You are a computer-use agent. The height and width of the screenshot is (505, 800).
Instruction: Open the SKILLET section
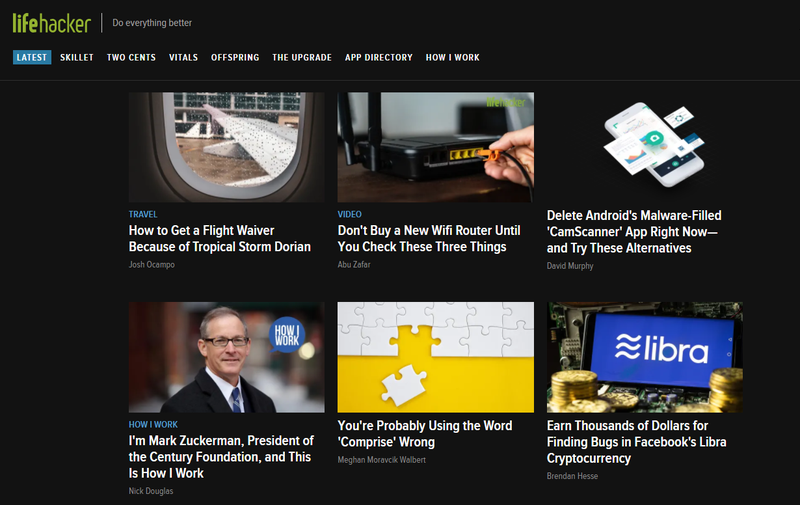77,58
